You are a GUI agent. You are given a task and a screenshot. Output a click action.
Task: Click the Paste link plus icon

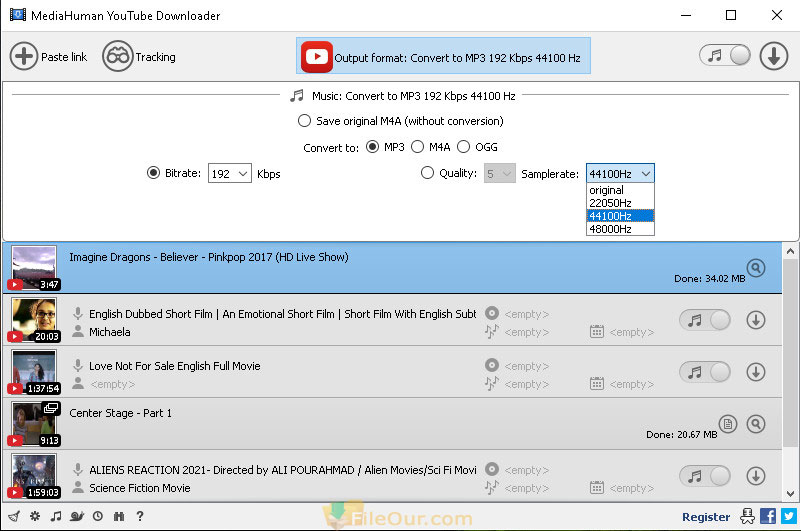click(x=23, y=56)
